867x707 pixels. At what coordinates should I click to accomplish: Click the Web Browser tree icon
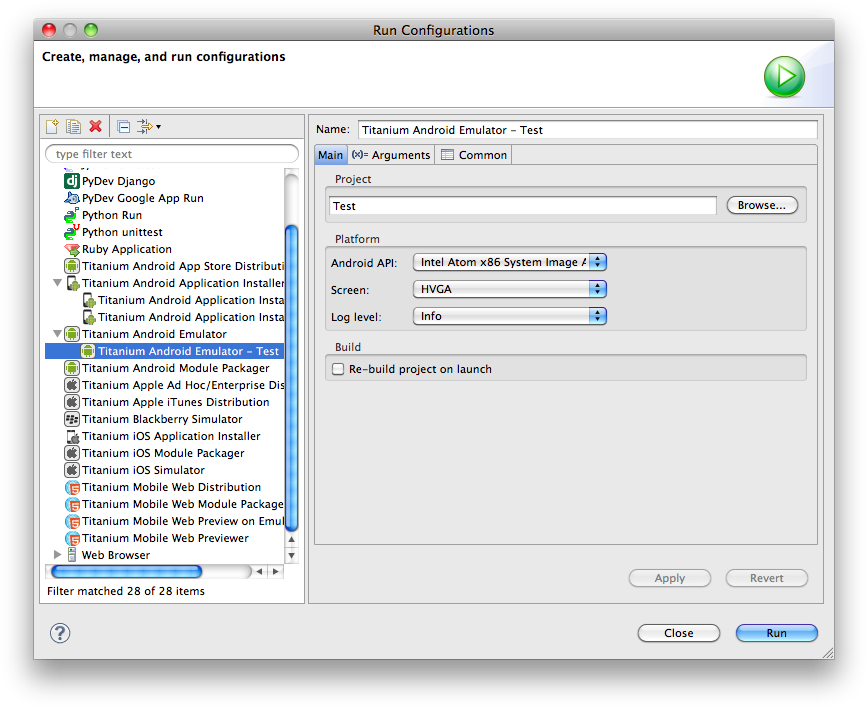click(x=72, y=554)
